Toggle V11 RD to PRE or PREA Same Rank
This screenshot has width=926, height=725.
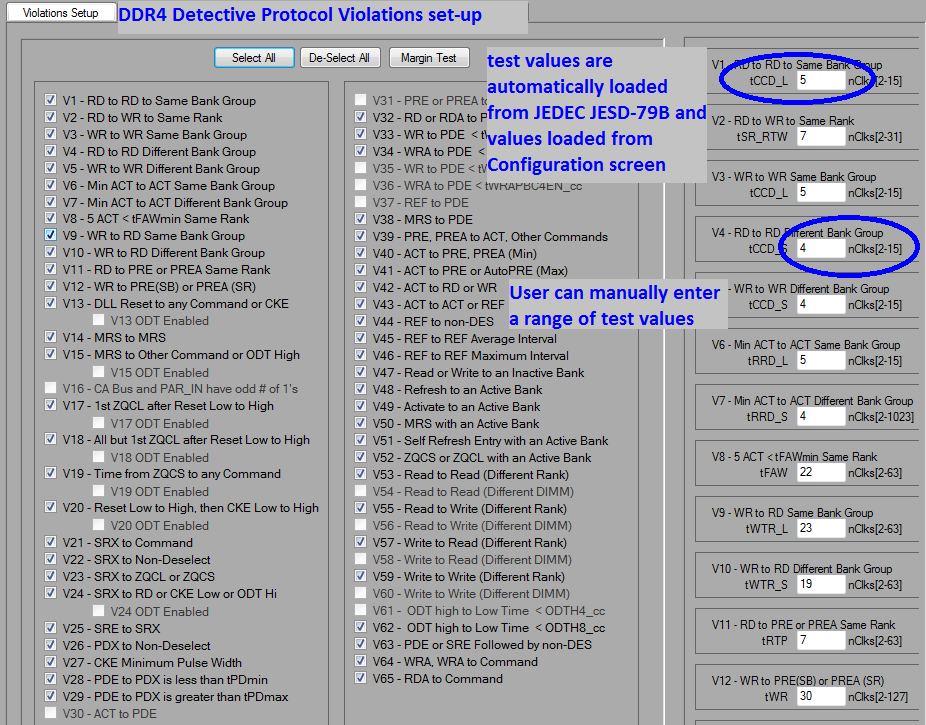(x=51, y=269)
